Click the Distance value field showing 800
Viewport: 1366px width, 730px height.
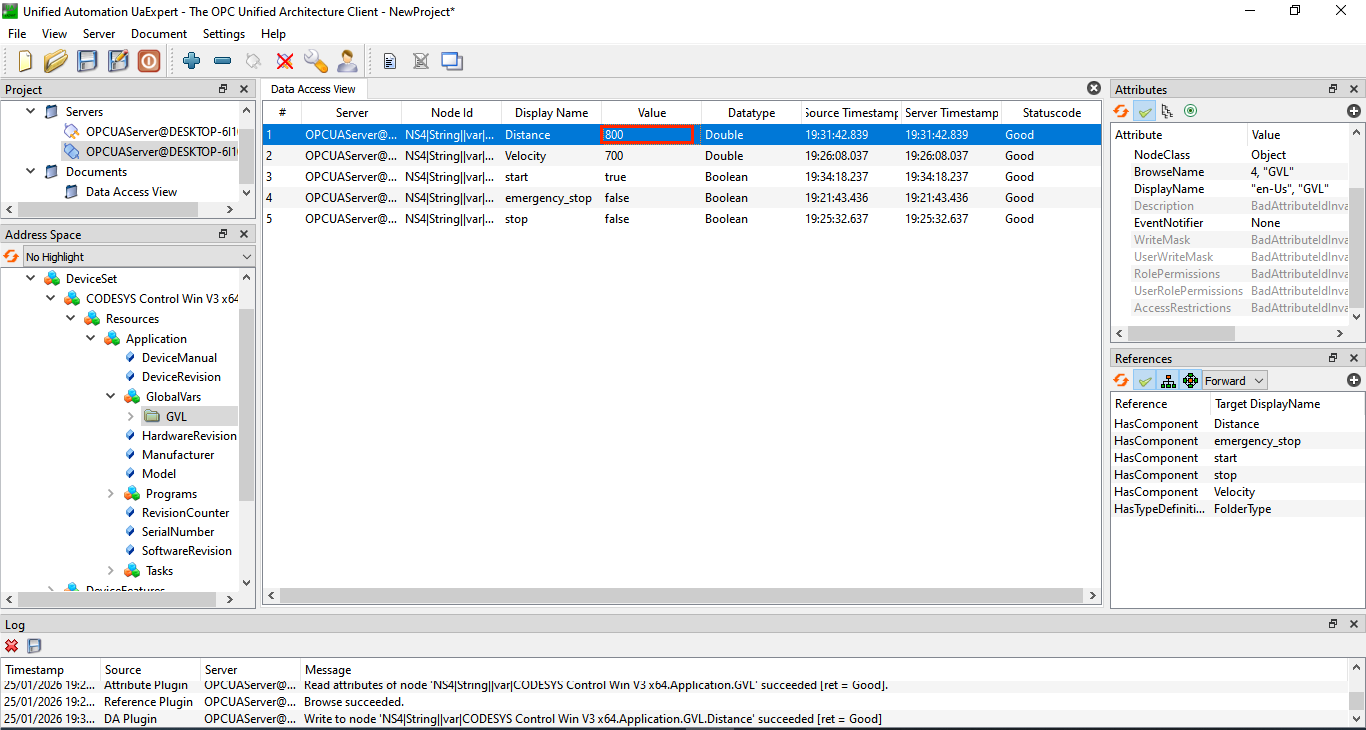coord(647,135)
